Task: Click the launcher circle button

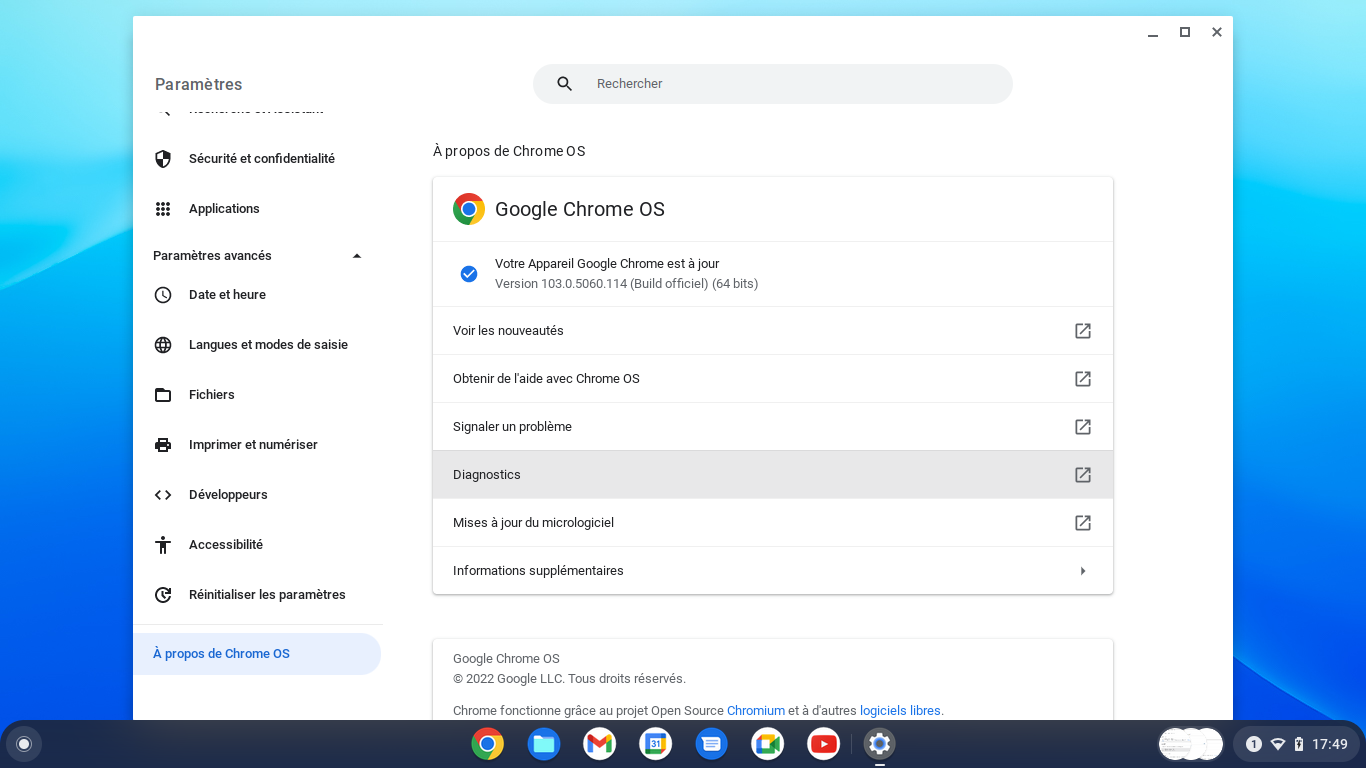Action: 24,744
